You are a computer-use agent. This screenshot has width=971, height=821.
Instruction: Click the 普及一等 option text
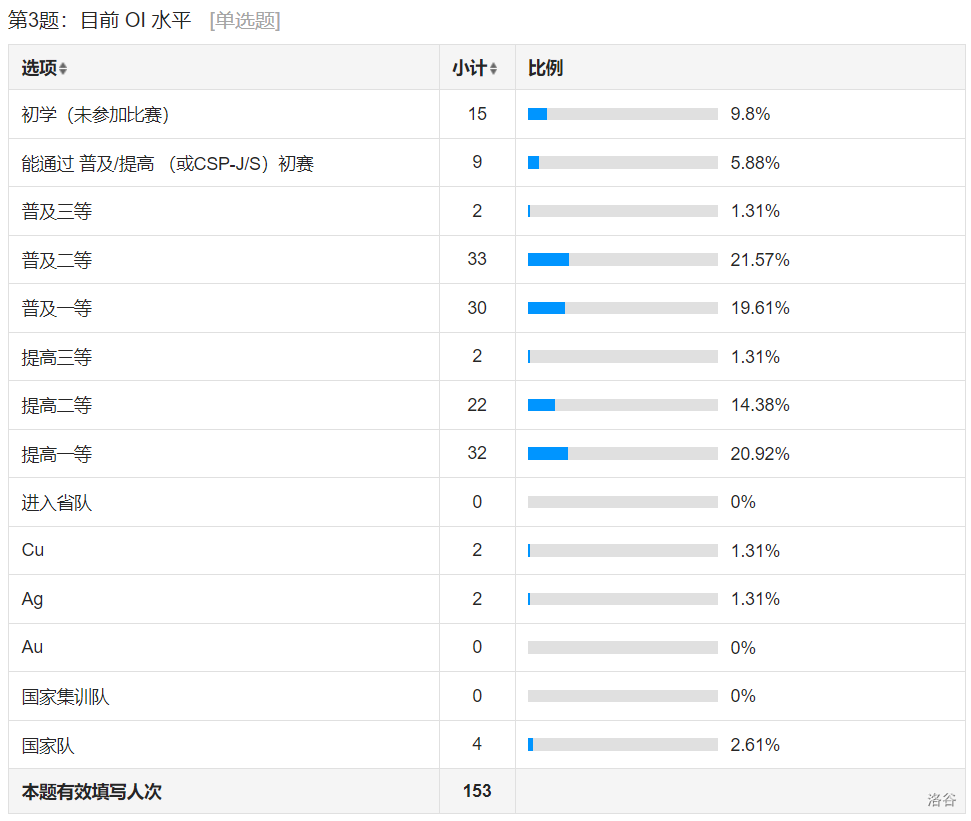tap(57, 309)
